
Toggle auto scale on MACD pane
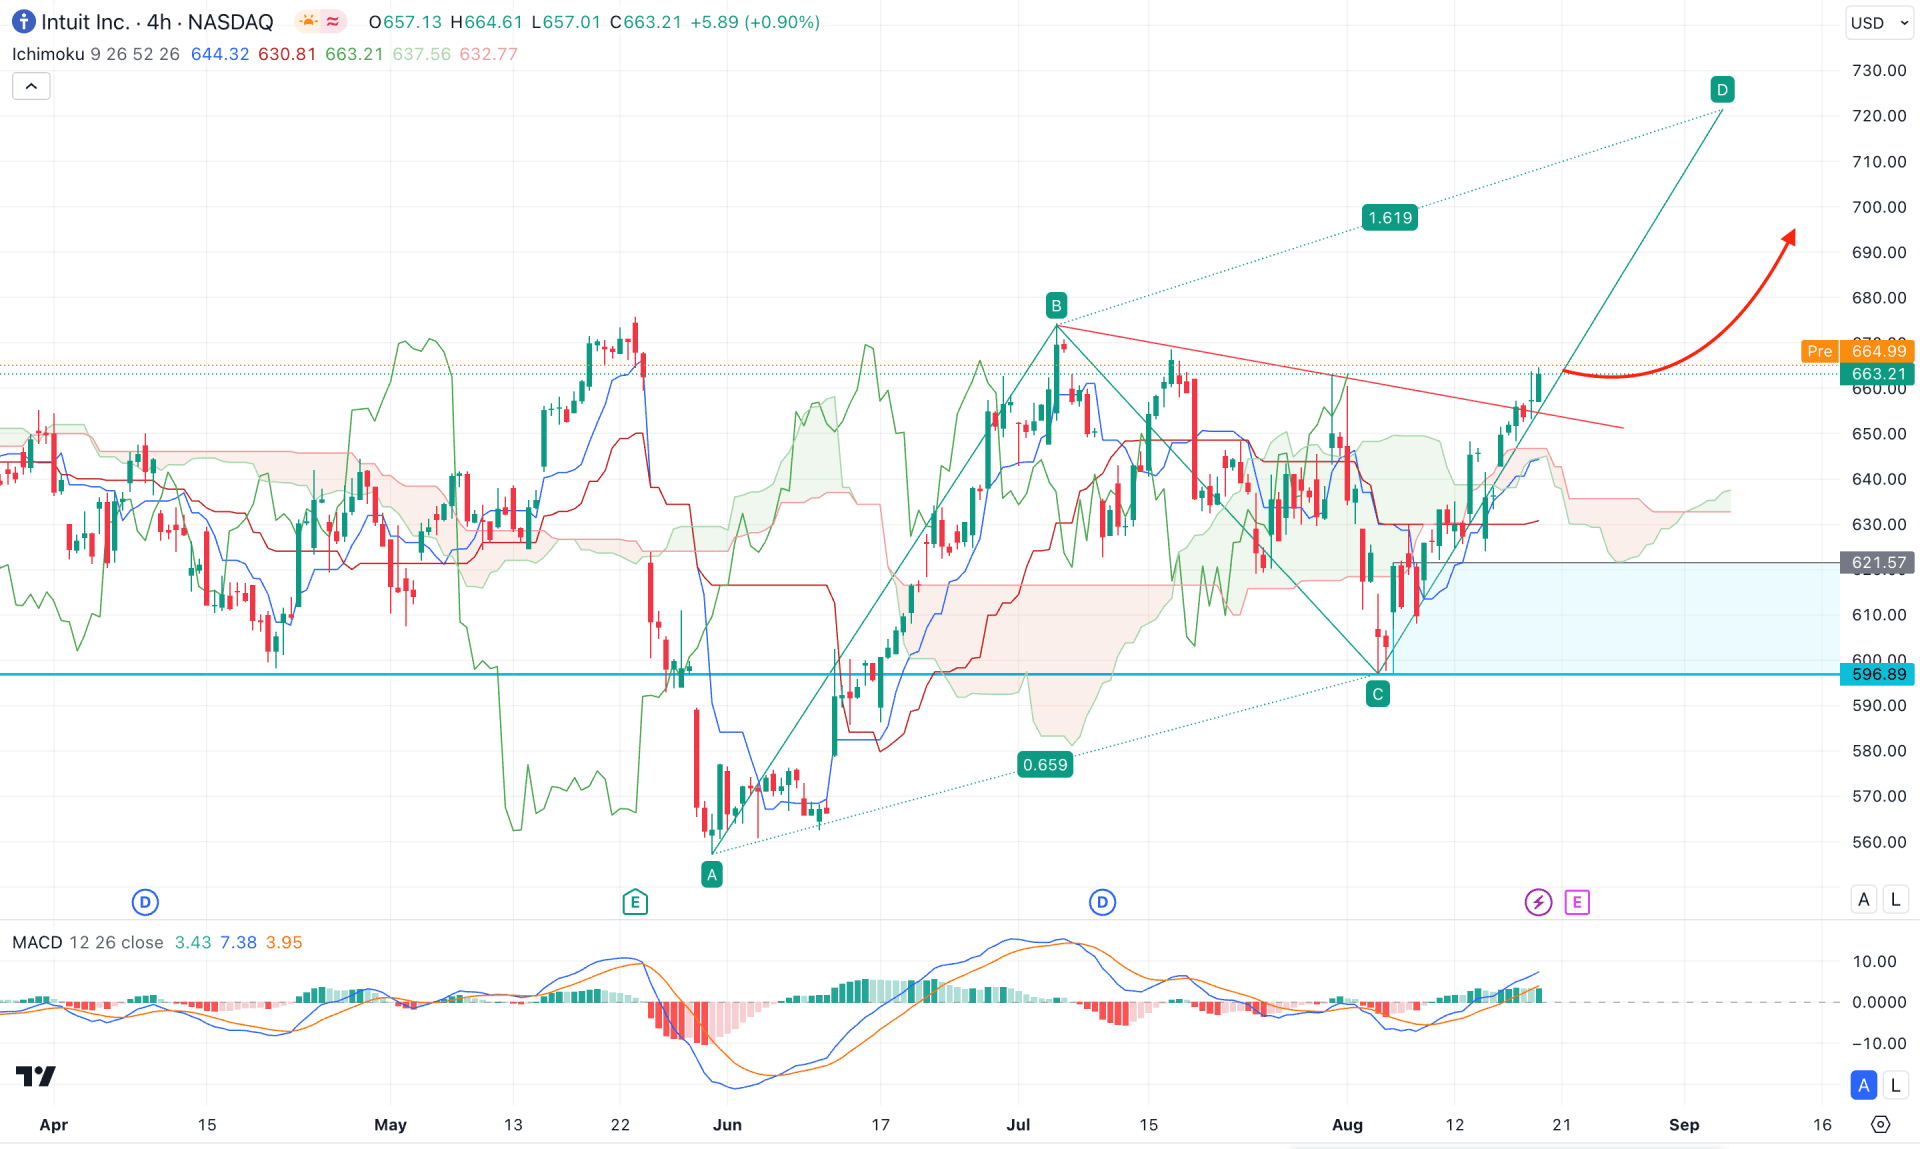click(x=1863, y=1085)
